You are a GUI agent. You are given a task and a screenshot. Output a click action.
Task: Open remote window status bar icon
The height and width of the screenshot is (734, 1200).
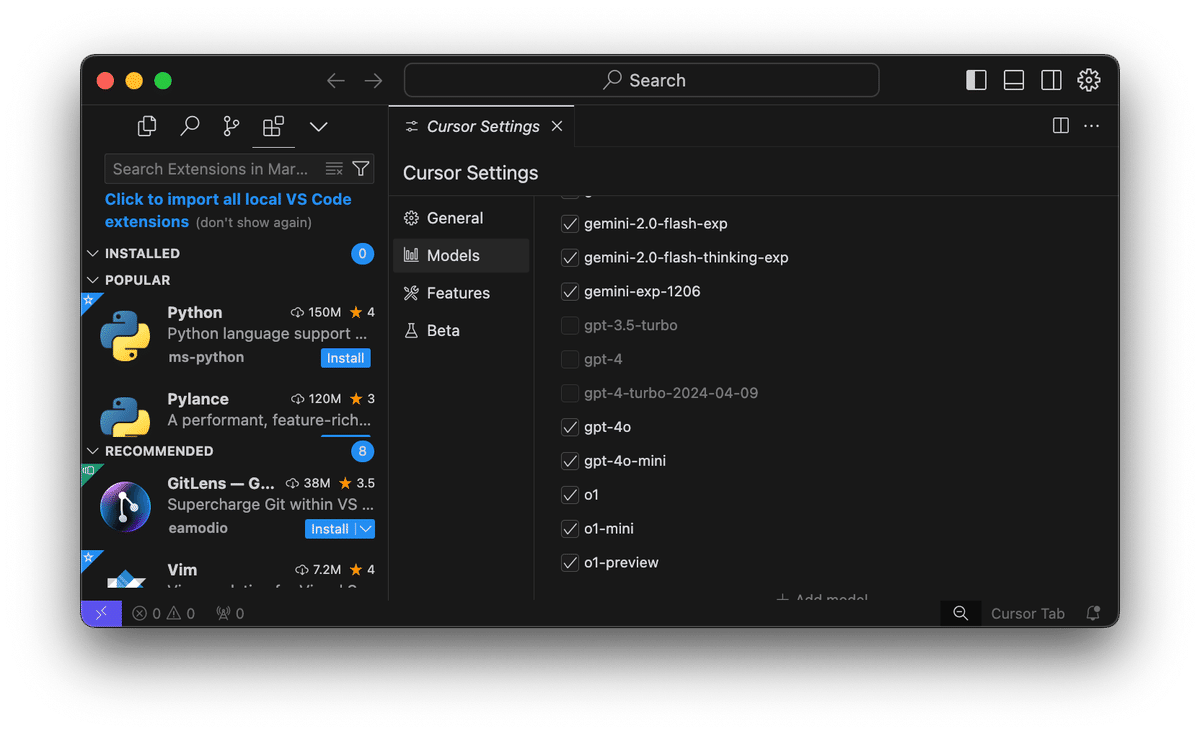tap(101, 613)
